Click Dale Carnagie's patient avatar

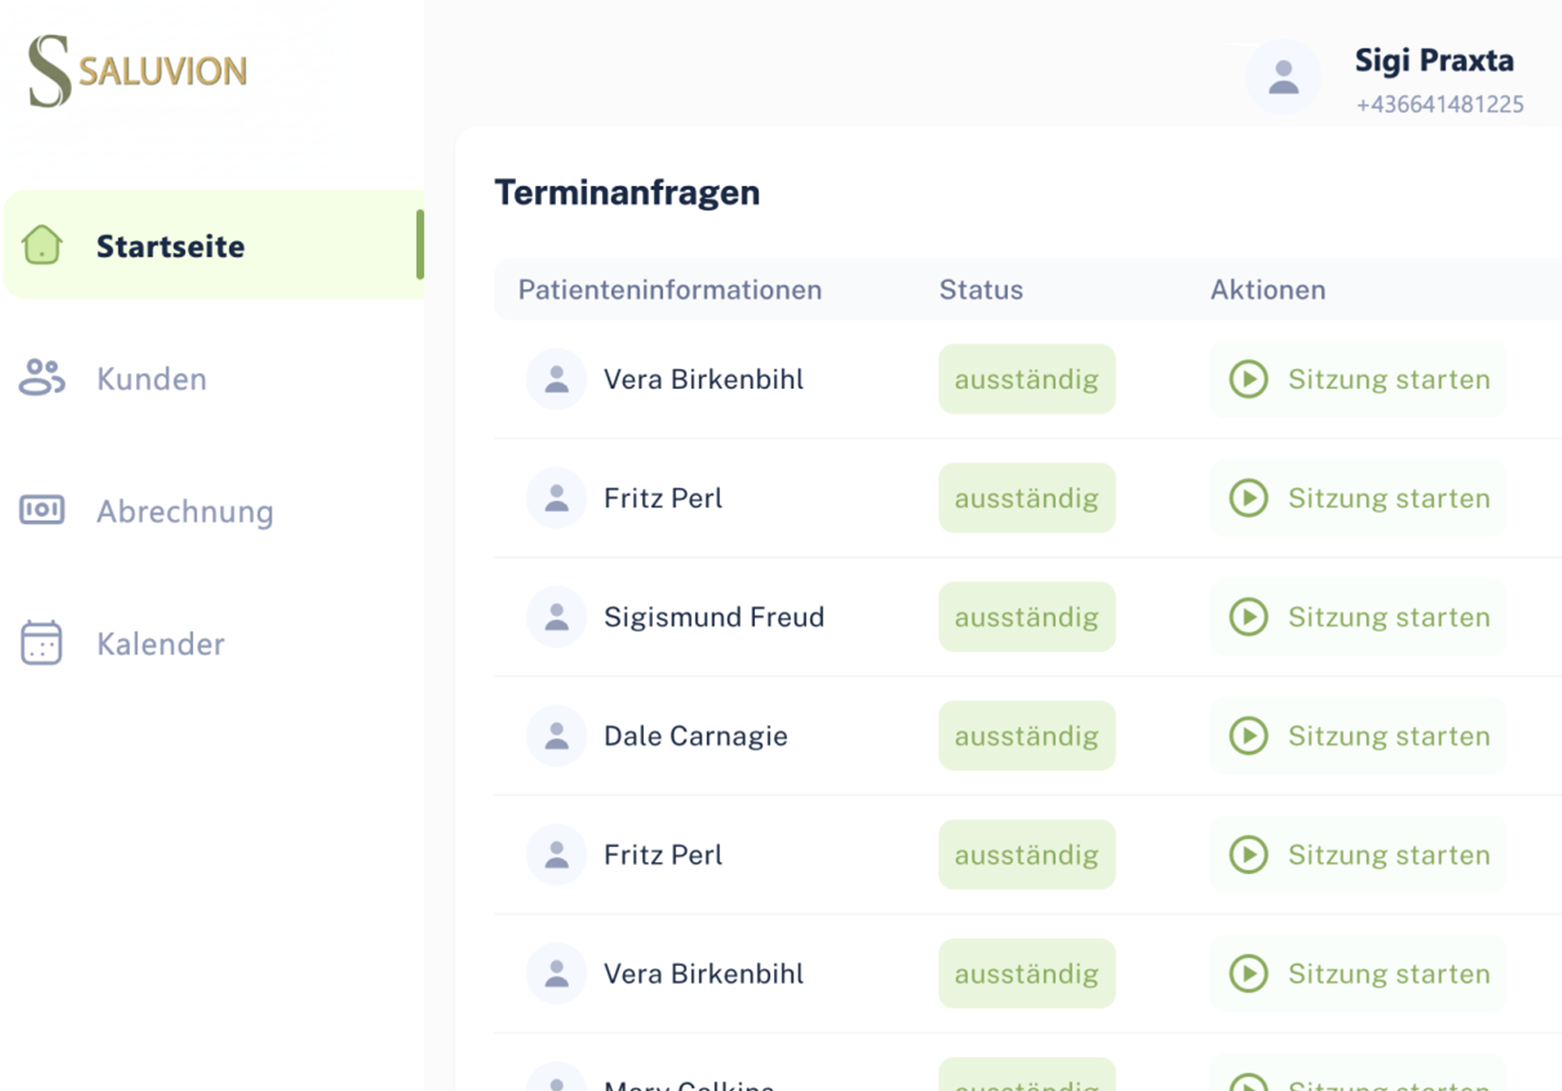tap(556, 736)
